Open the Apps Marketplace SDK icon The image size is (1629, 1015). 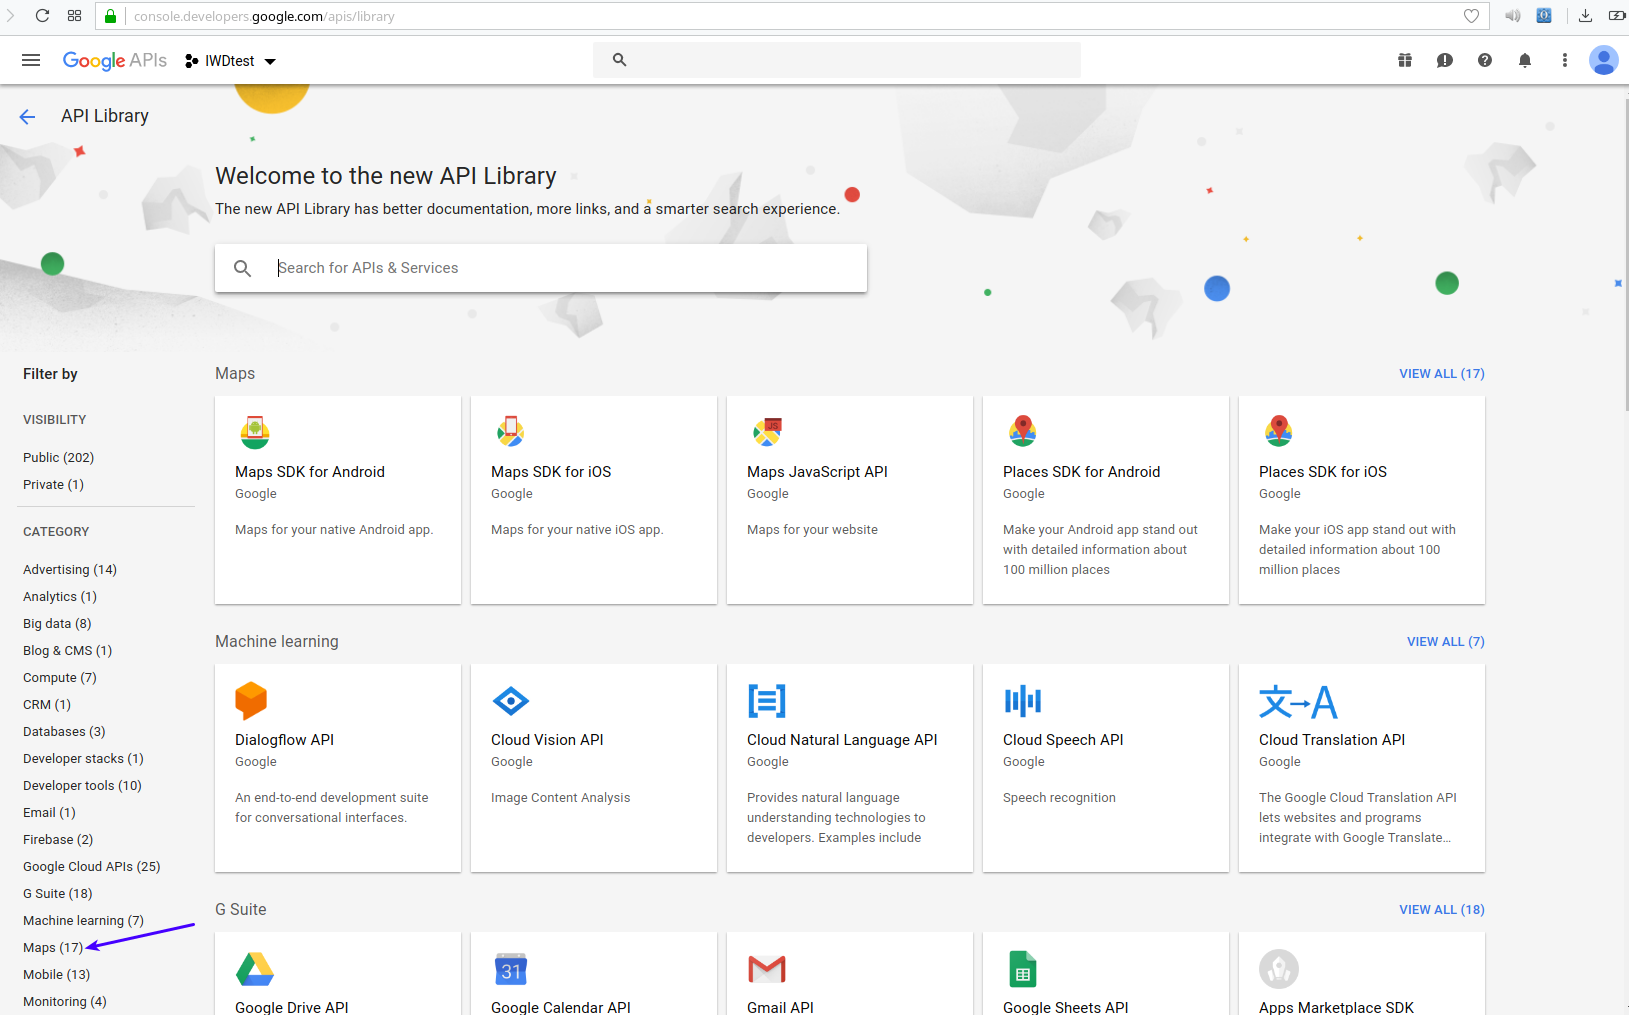pyautogui.click(x=1279, y=969)
